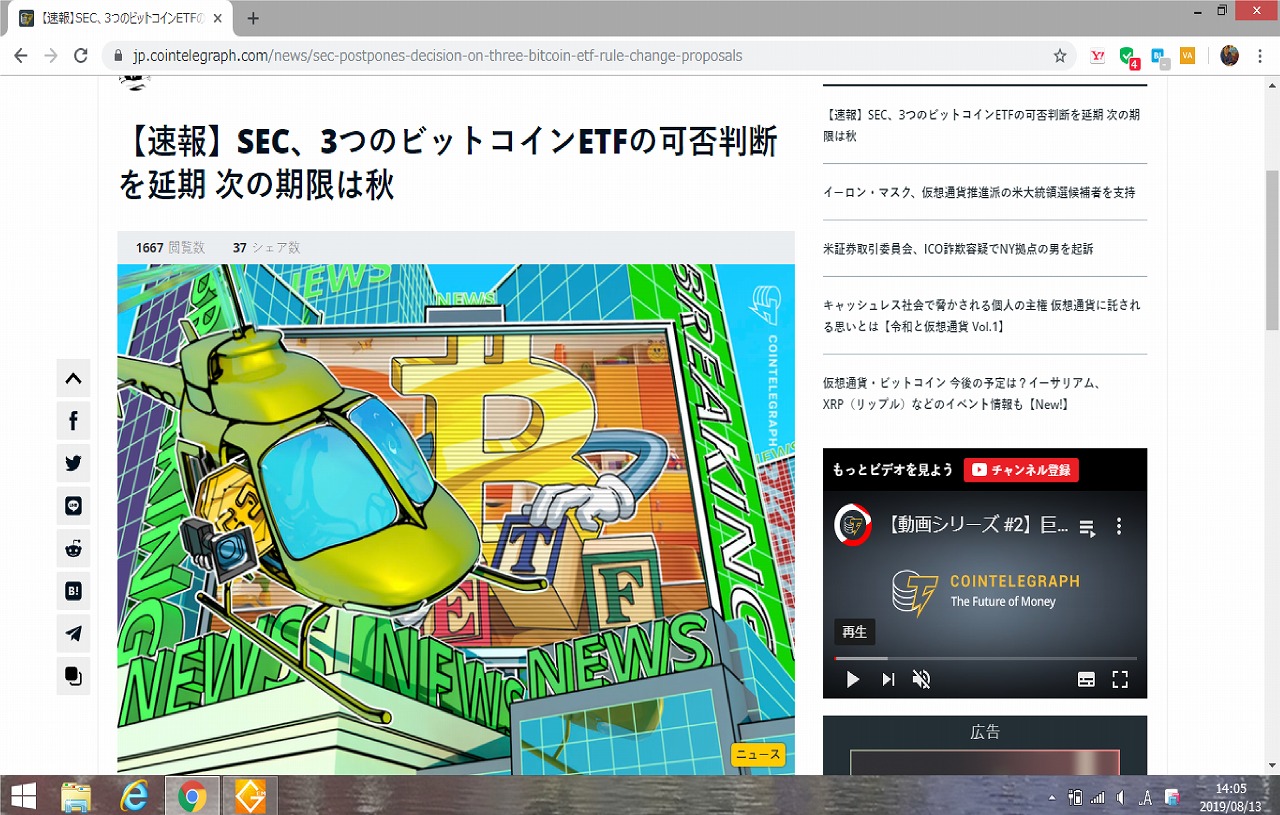Click the チャンネル登録 subscribe button
1280x815 pixels.
point(1021,470)
